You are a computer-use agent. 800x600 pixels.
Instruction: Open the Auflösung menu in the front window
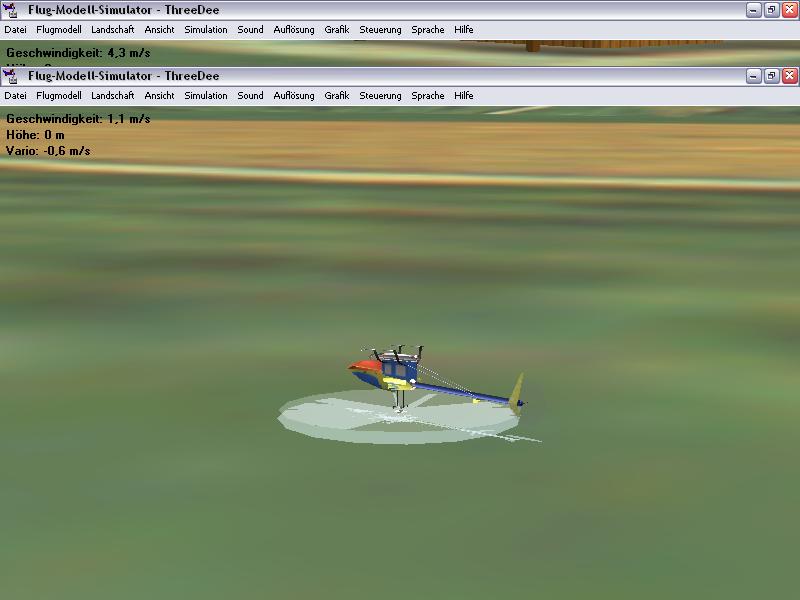click(x=294, y=96)
